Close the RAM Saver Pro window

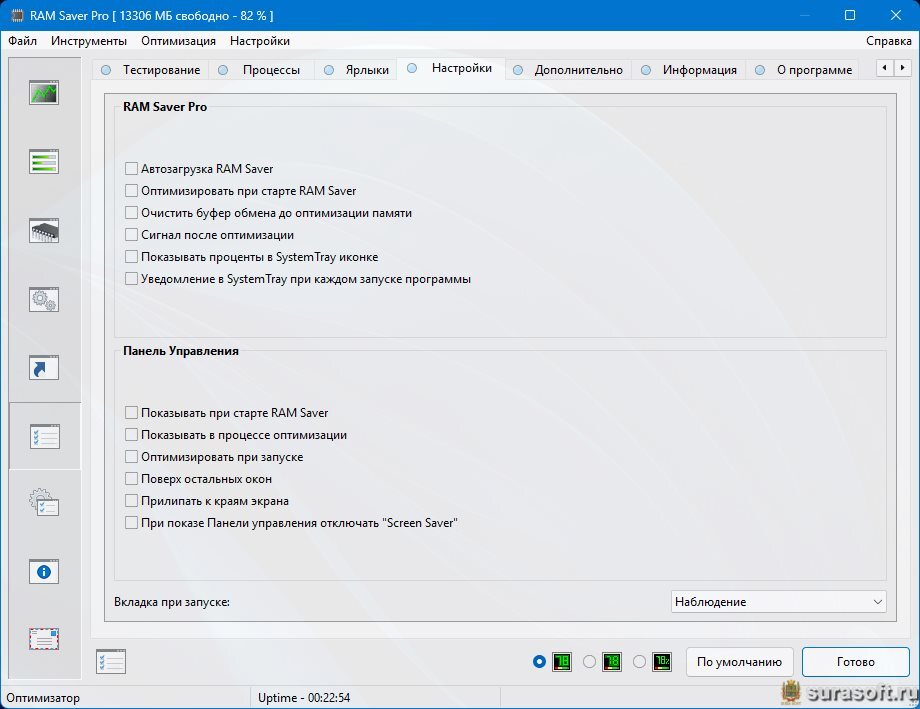coord(896,15)
